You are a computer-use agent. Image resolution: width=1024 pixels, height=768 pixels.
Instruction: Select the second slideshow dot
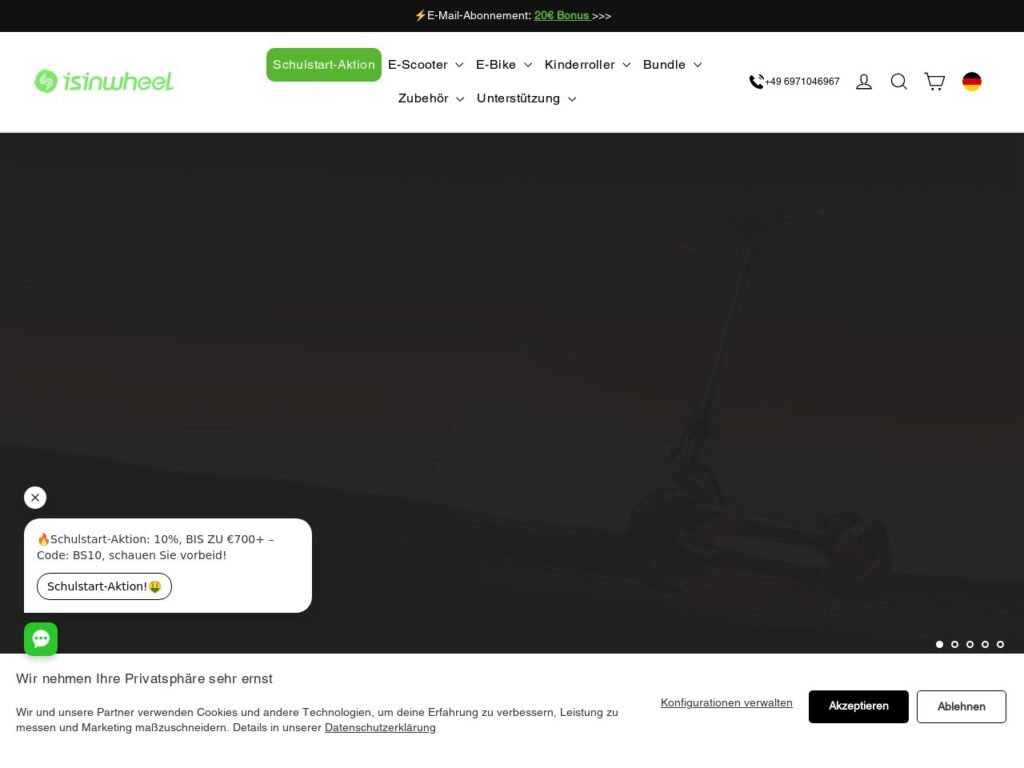955,645
